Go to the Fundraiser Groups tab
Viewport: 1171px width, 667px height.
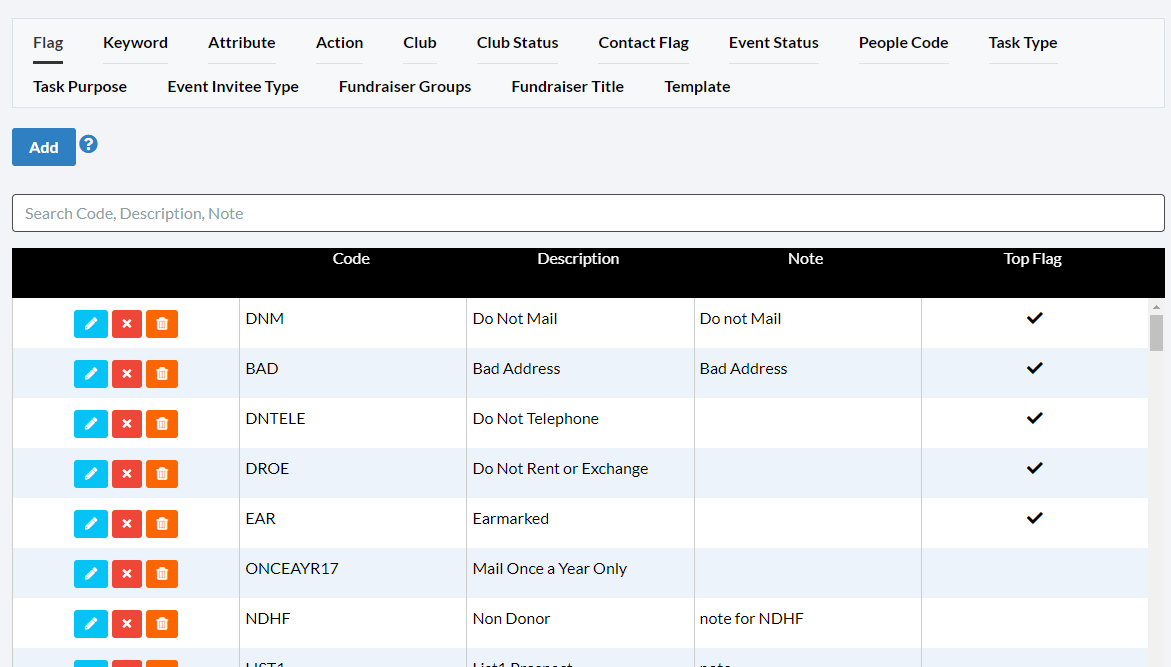pyautogui.click(x=405, y=87)
